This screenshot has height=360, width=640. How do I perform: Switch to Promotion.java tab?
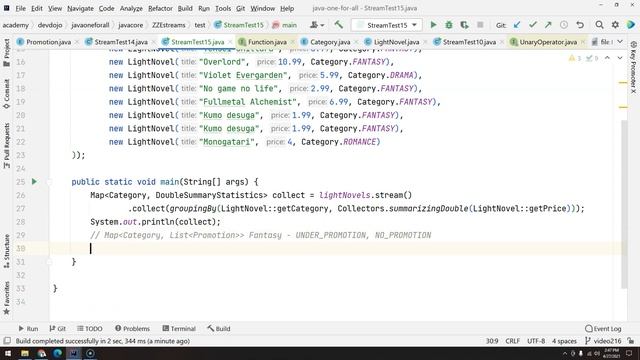point(48,42)
